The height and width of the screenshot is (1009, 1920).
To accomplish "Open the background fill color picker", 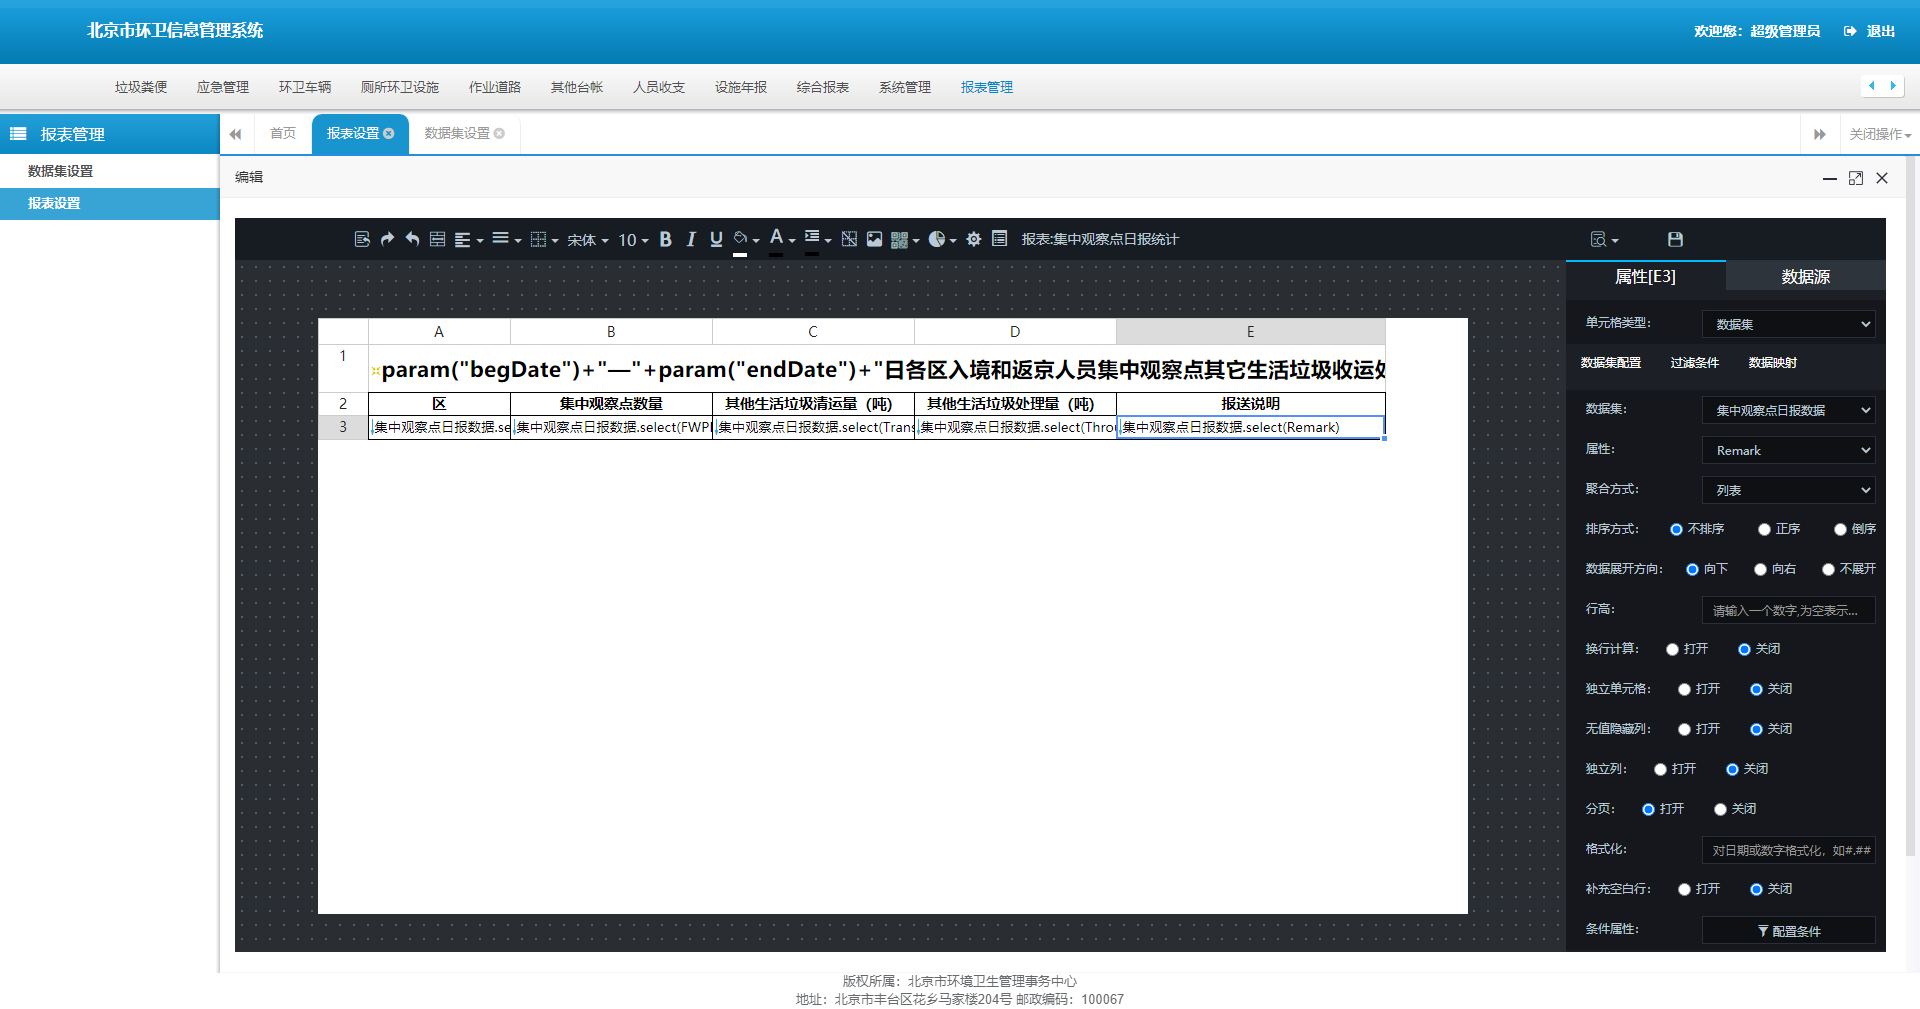I will (746, 240).
